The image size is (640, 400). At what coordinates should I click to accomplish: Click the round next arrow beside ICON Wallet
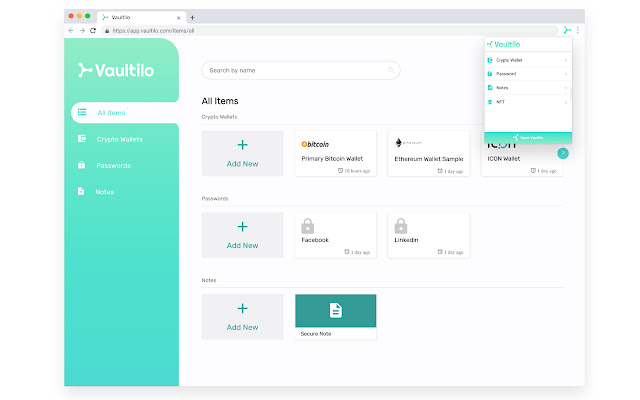(x=563, y=153)
